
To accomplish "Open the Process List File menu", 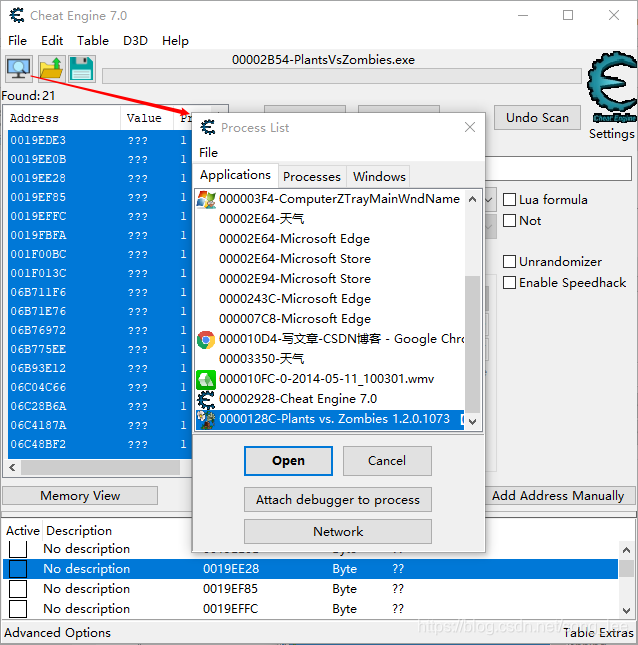I will click(209, 153).
